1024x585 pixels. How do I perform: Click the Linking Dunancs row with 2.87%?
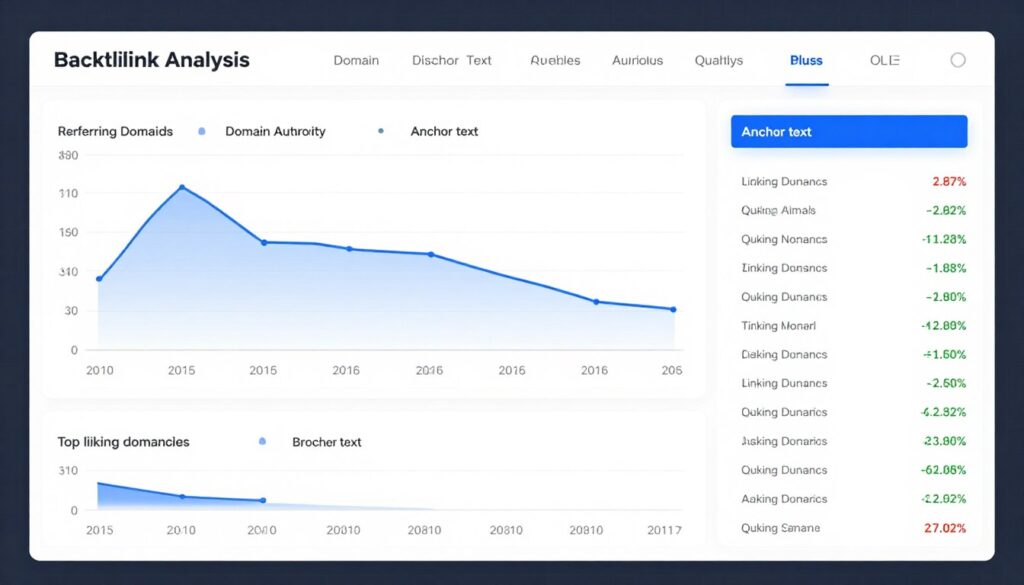(x=853, y=182)
